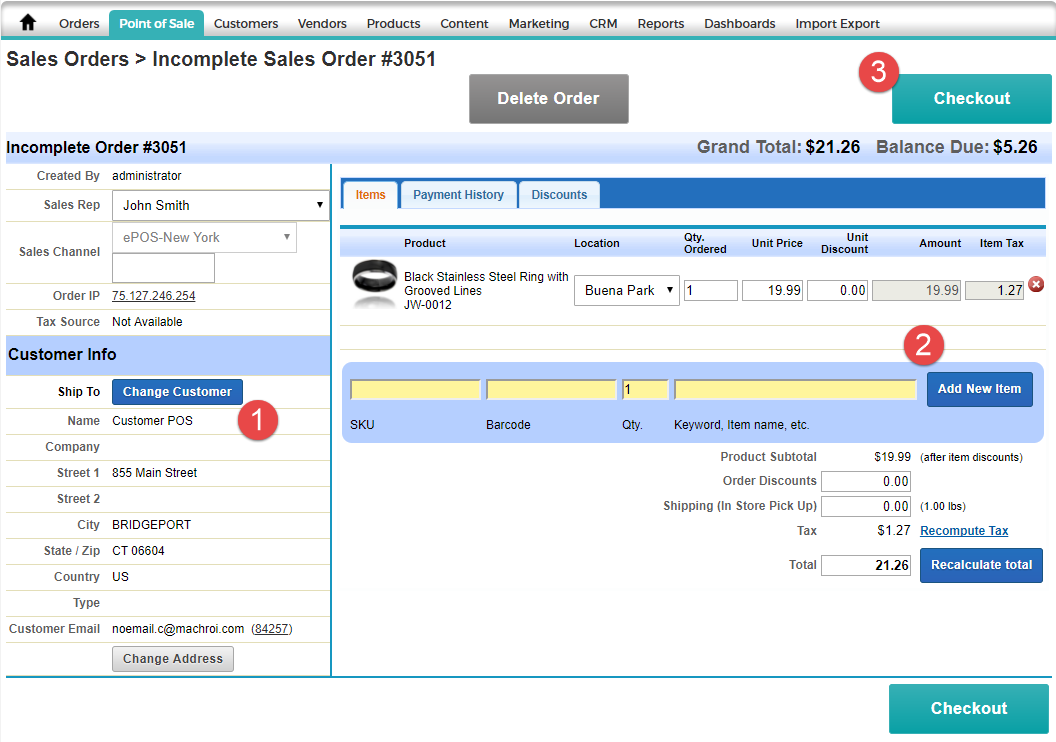Open the Content menu
This screenshot has height=742, width=1056.
click(x=464, y=24)
